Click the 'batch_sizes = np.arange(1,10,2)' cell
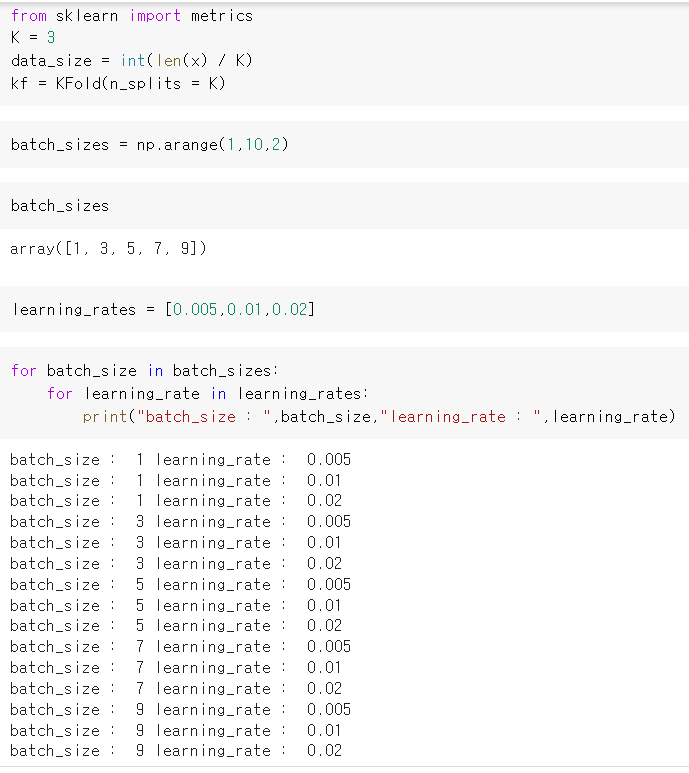The image size is (689, 773). [344, 144]
